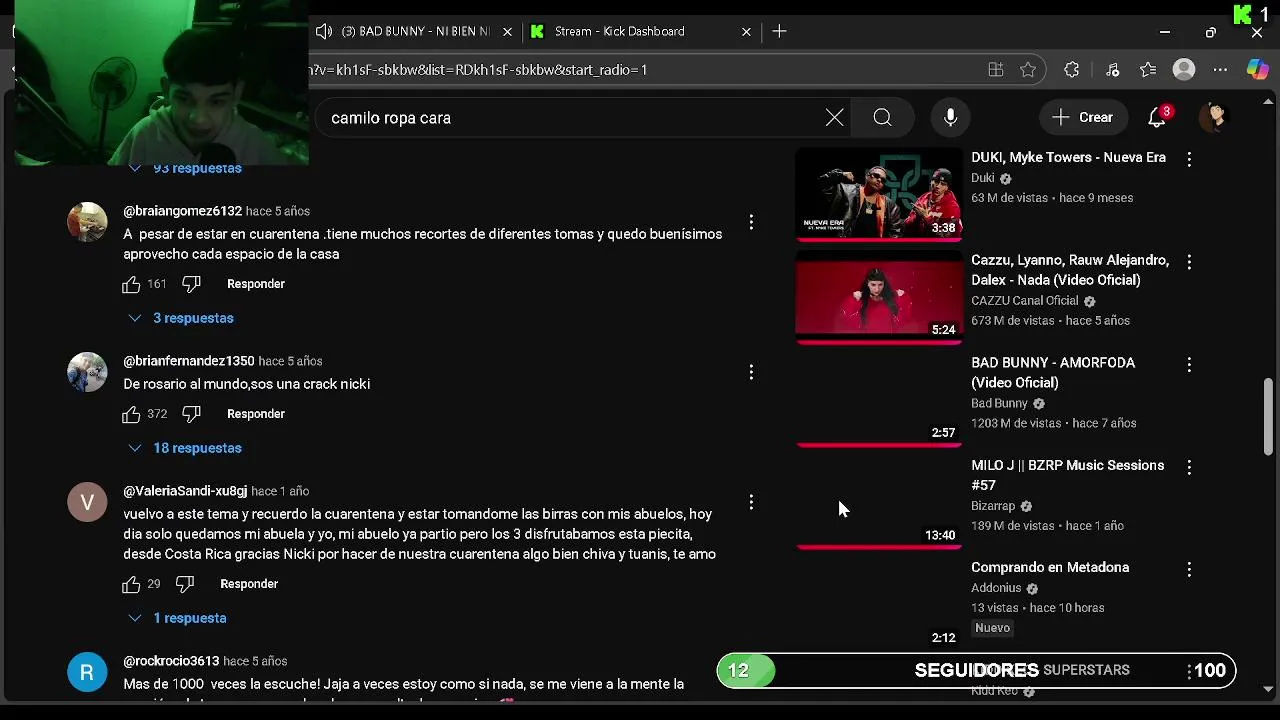Image resolution: width=1280 pixels, height=720 pixels.
Task: Dislike braiangomez6132's comment
Action: click(192, 284)
